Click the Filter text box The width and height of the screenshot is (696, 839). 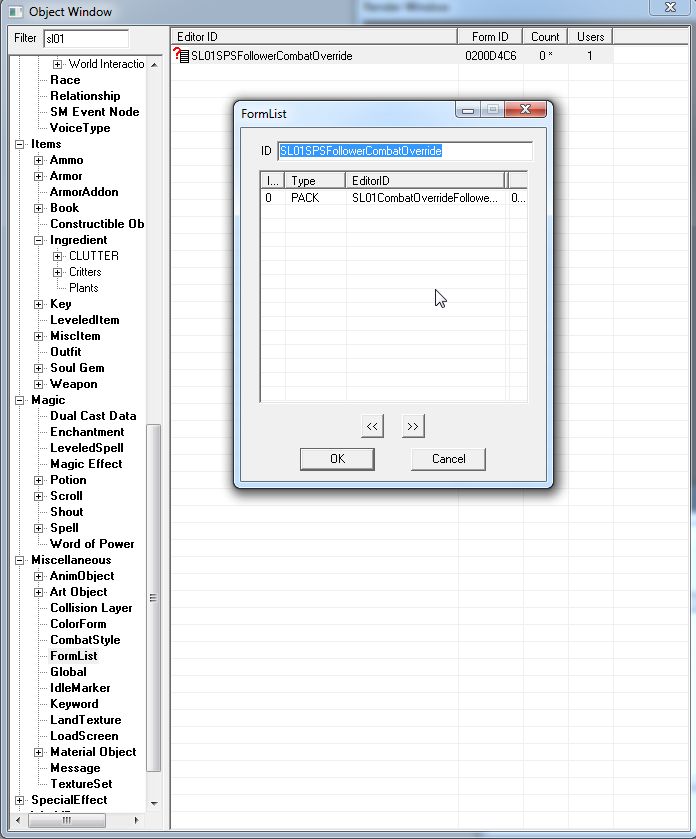coord(86,39)
